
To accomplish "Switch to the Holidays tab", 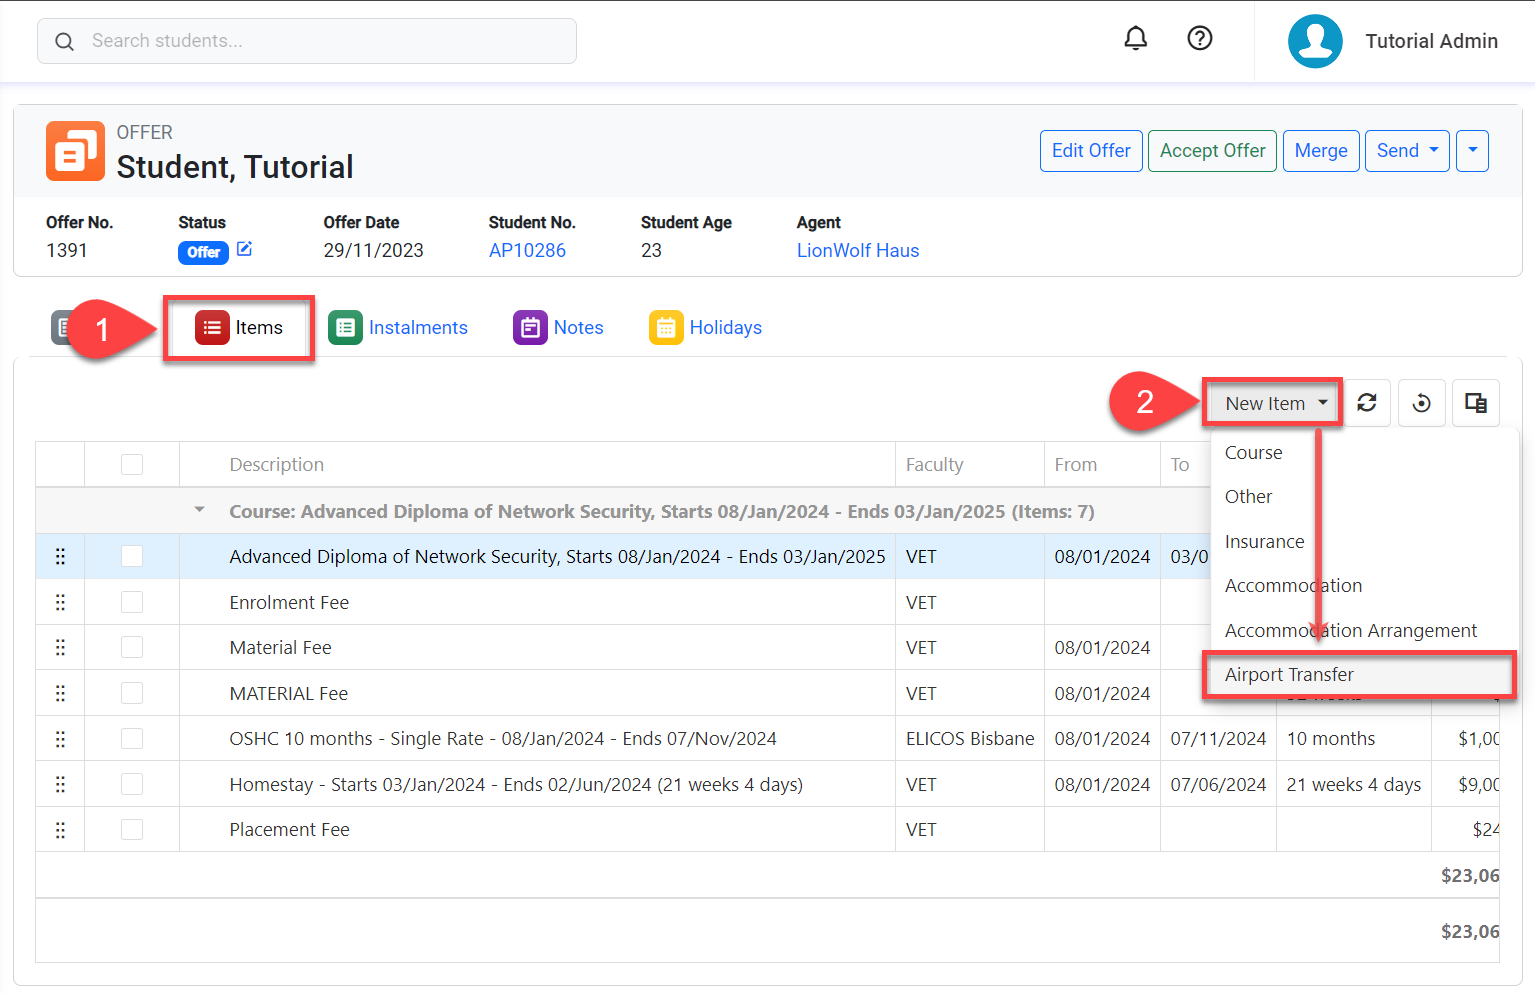I will tap(705, 328).
